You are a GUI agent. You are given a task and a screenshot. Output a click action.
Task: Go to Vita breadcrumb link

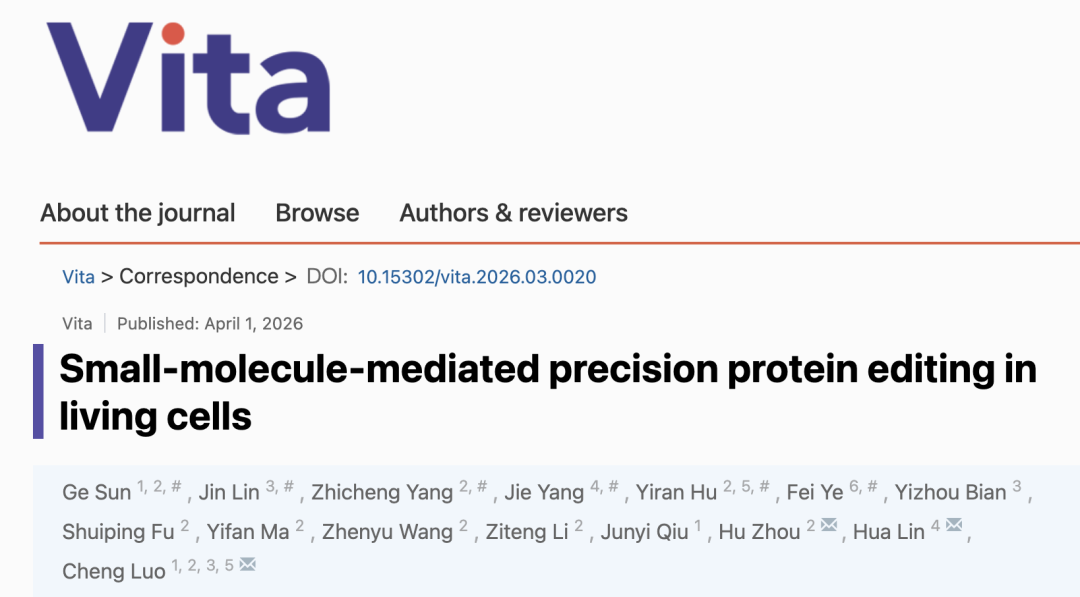(x=78, y=277)
